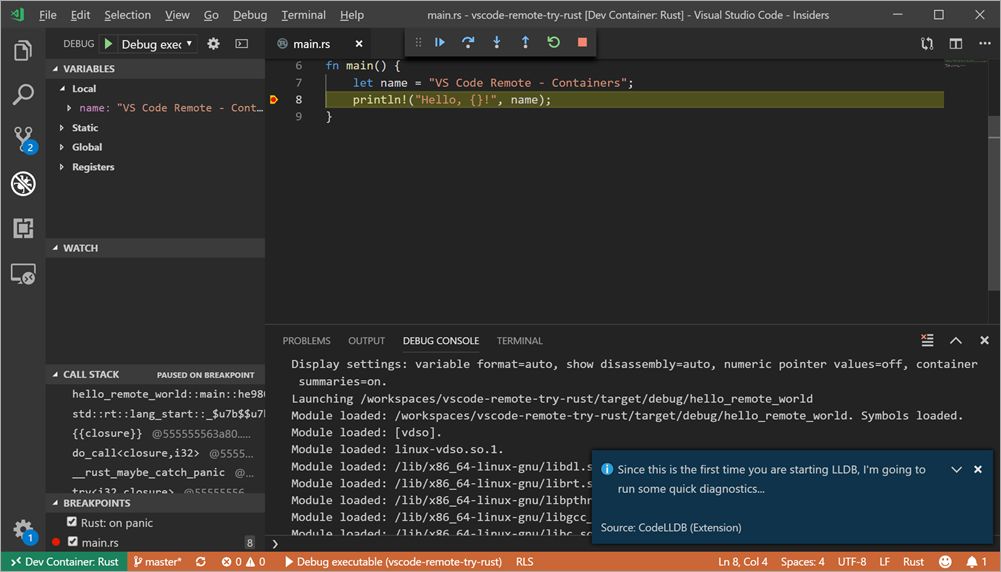Click the Step Into debug icon

coord(496,42)
